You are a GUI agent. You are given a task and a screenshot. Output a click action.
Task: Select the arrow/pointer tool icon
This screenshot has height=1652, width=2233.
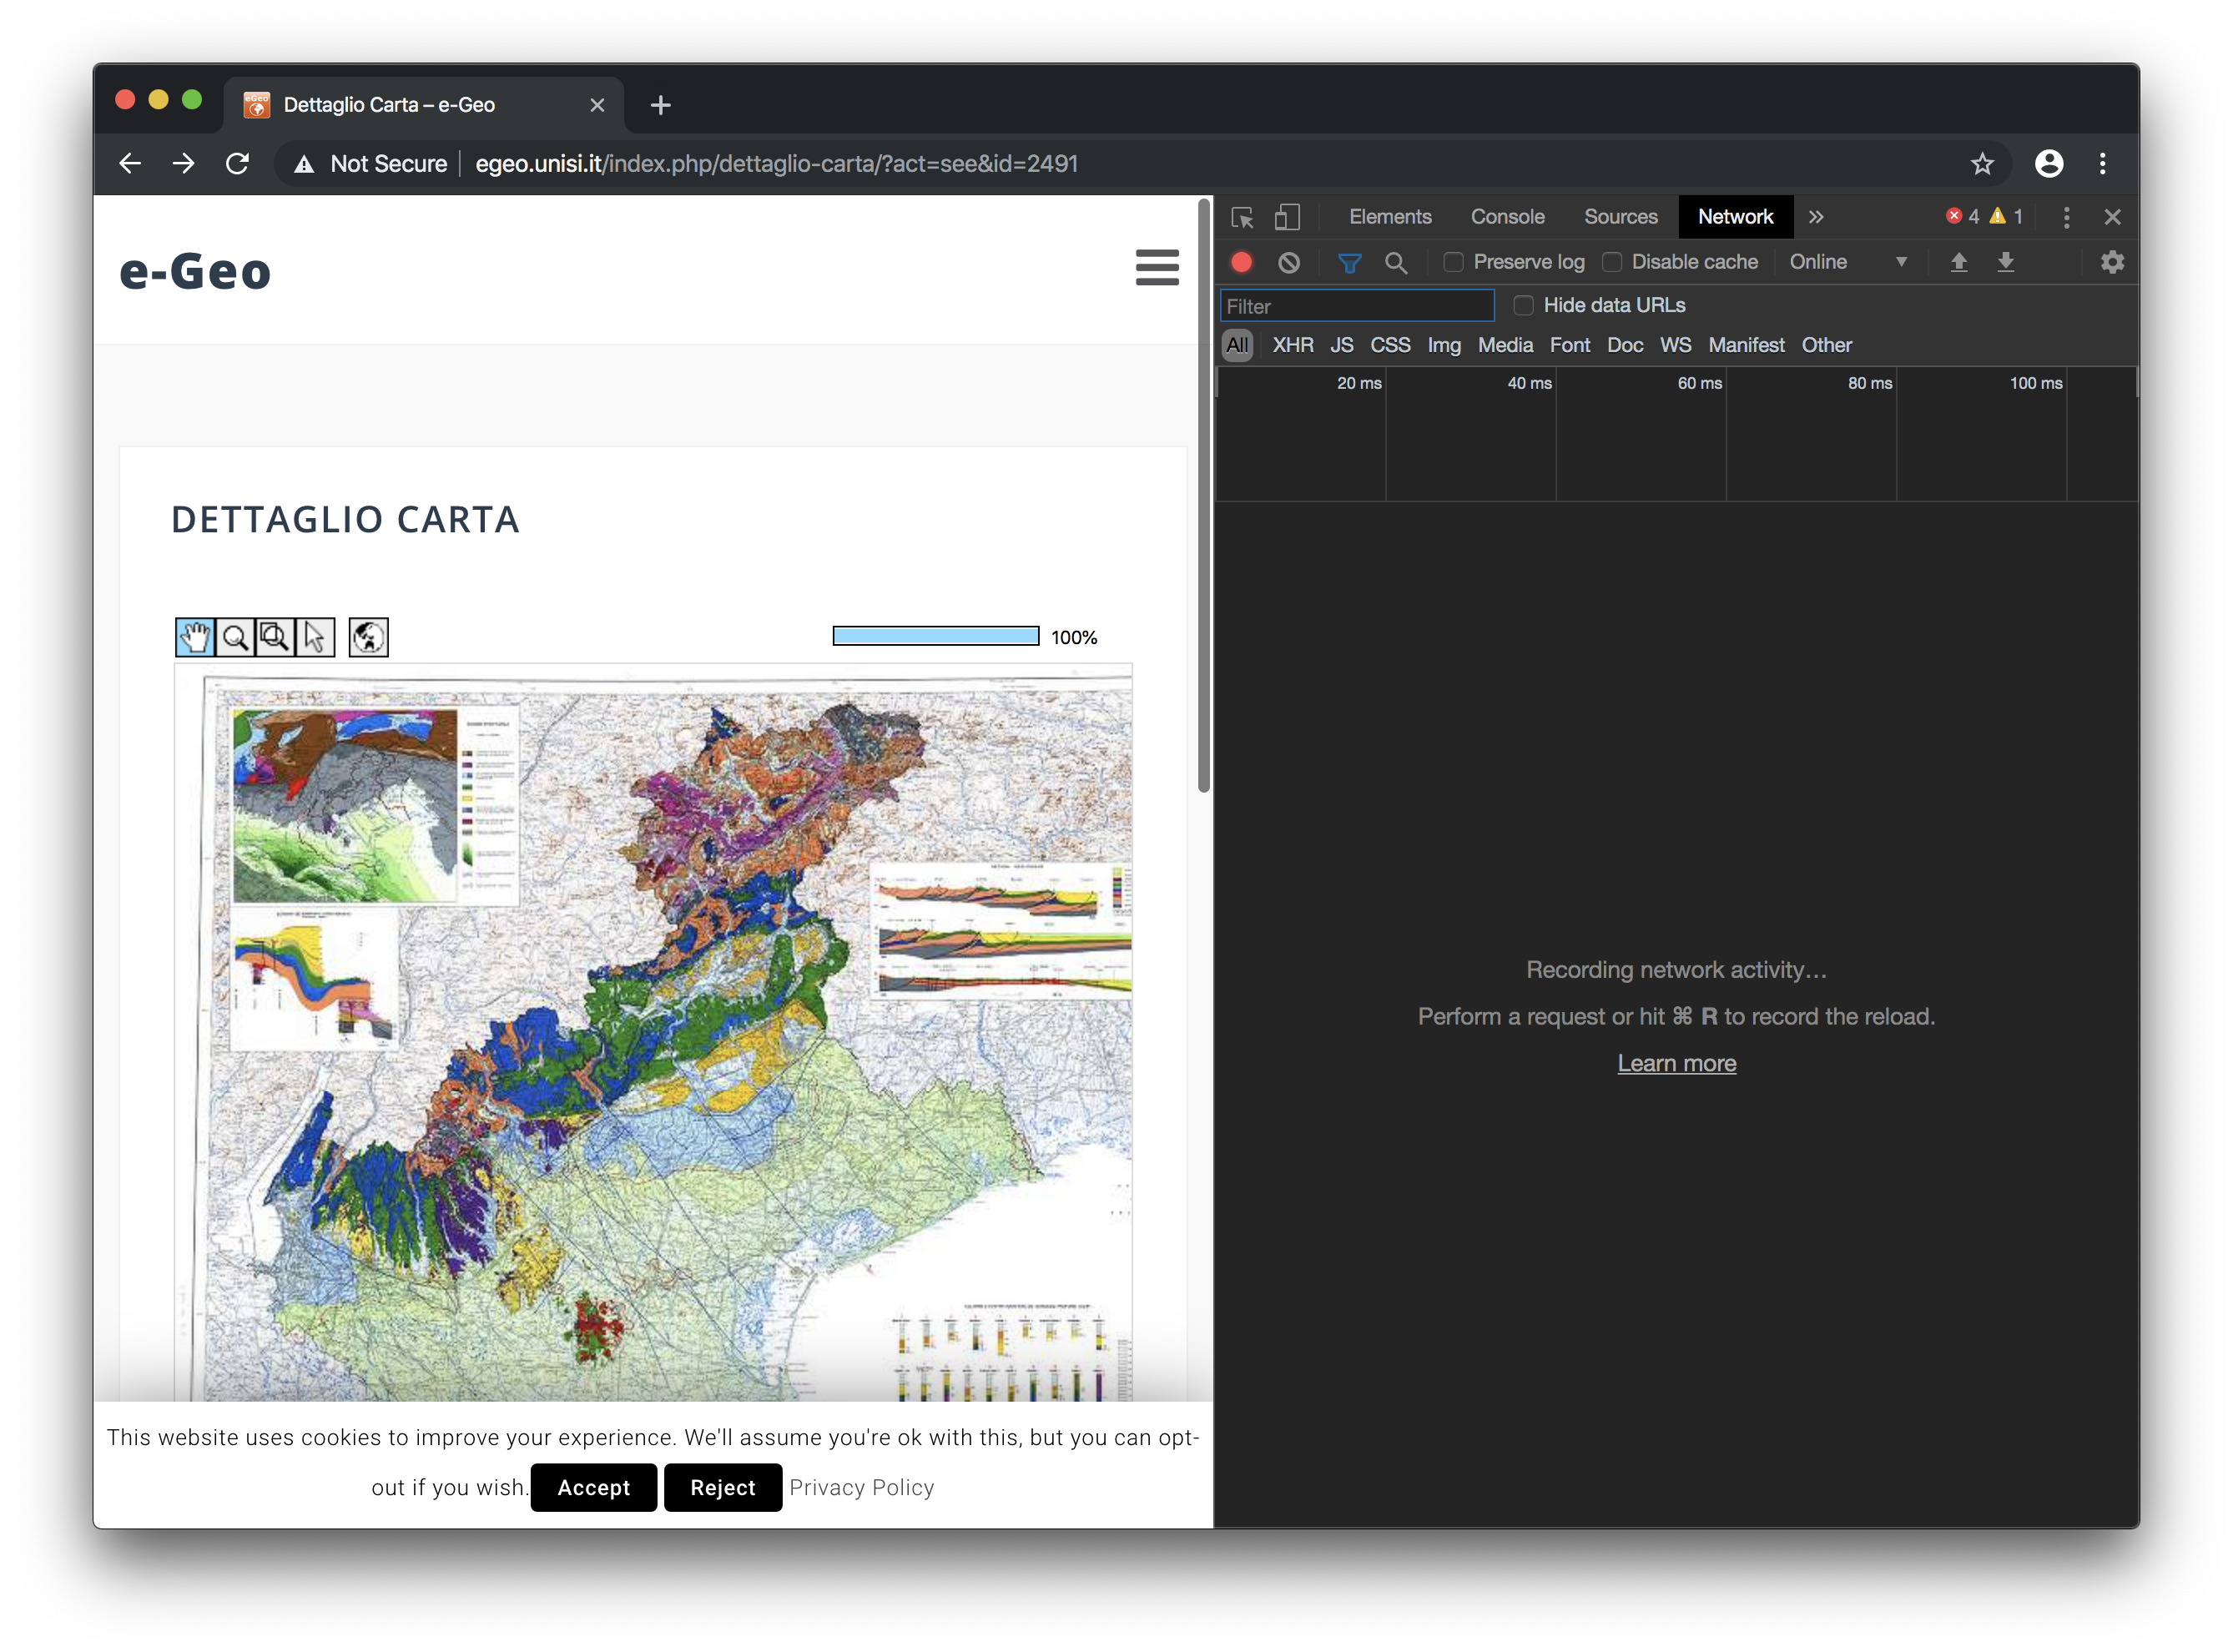315,637
